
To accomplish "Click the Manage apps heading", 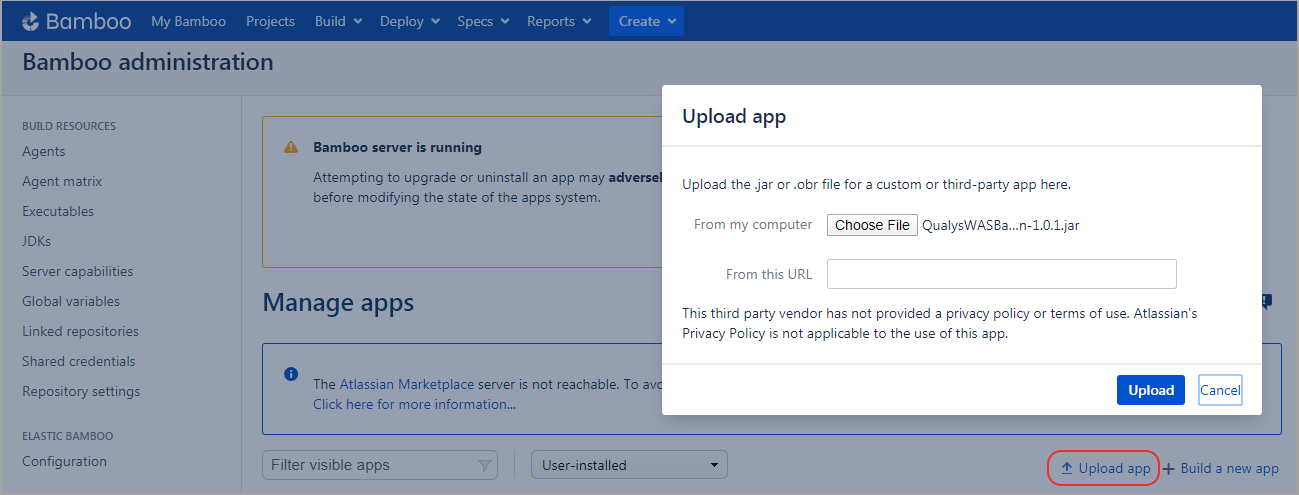I will point(338,302).
